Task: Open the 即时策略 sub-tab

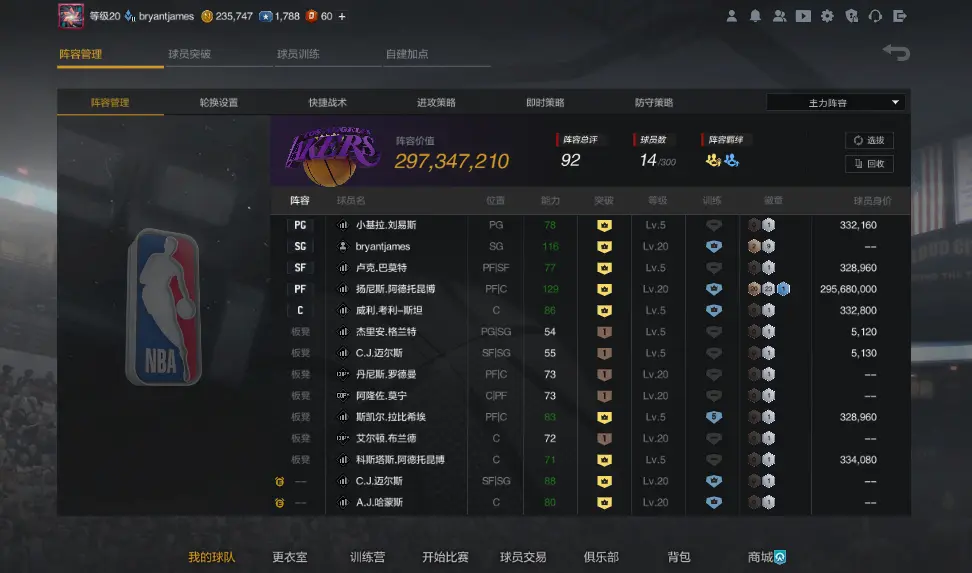Action: (x=546, y=102)
